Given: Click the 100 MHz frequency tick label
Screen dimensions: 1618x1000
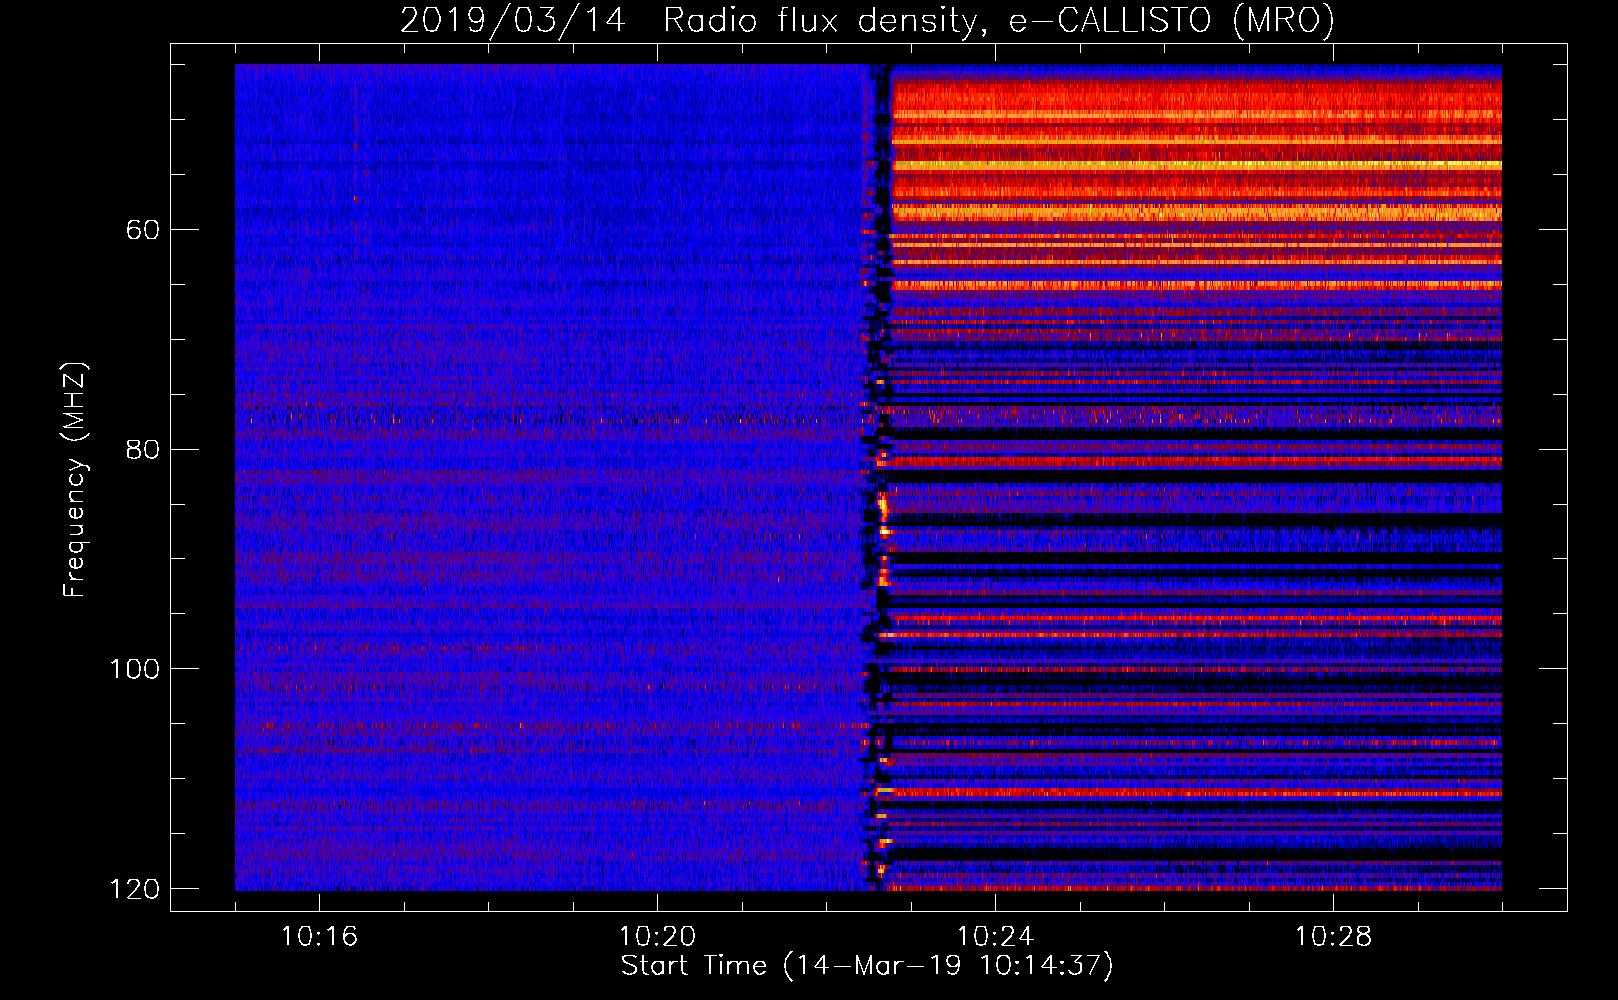Looking at the screenshot, I should tap(134, 669).
